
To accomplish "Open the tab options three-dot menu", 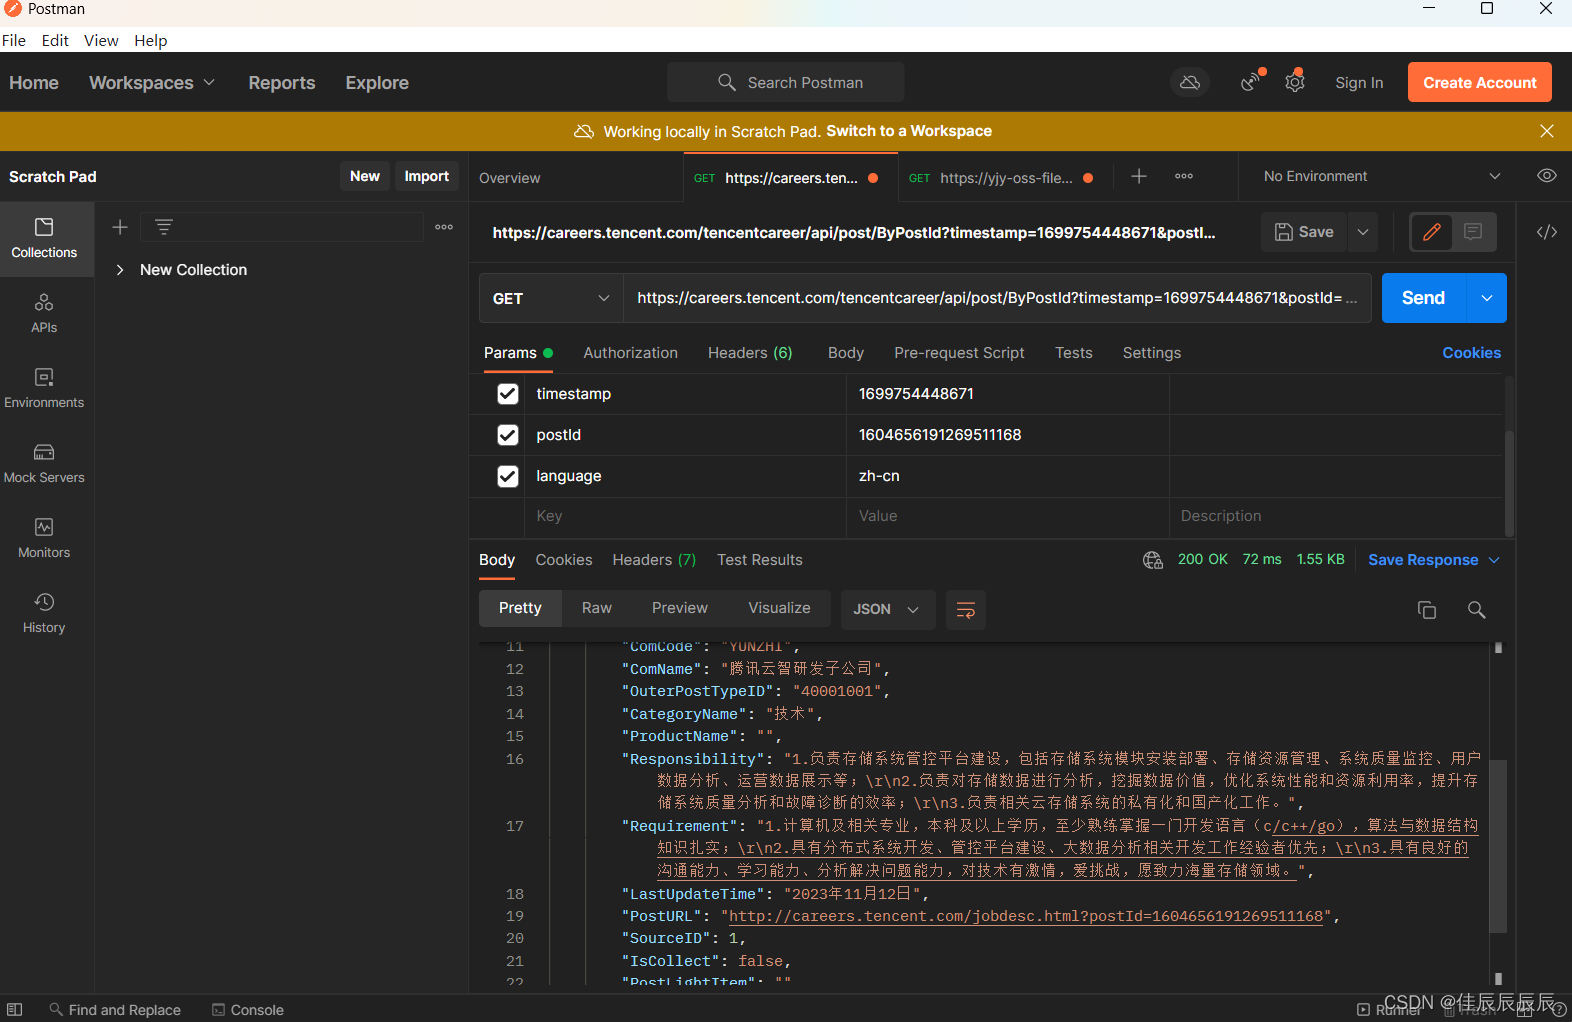I will [x=1184, y=176].
